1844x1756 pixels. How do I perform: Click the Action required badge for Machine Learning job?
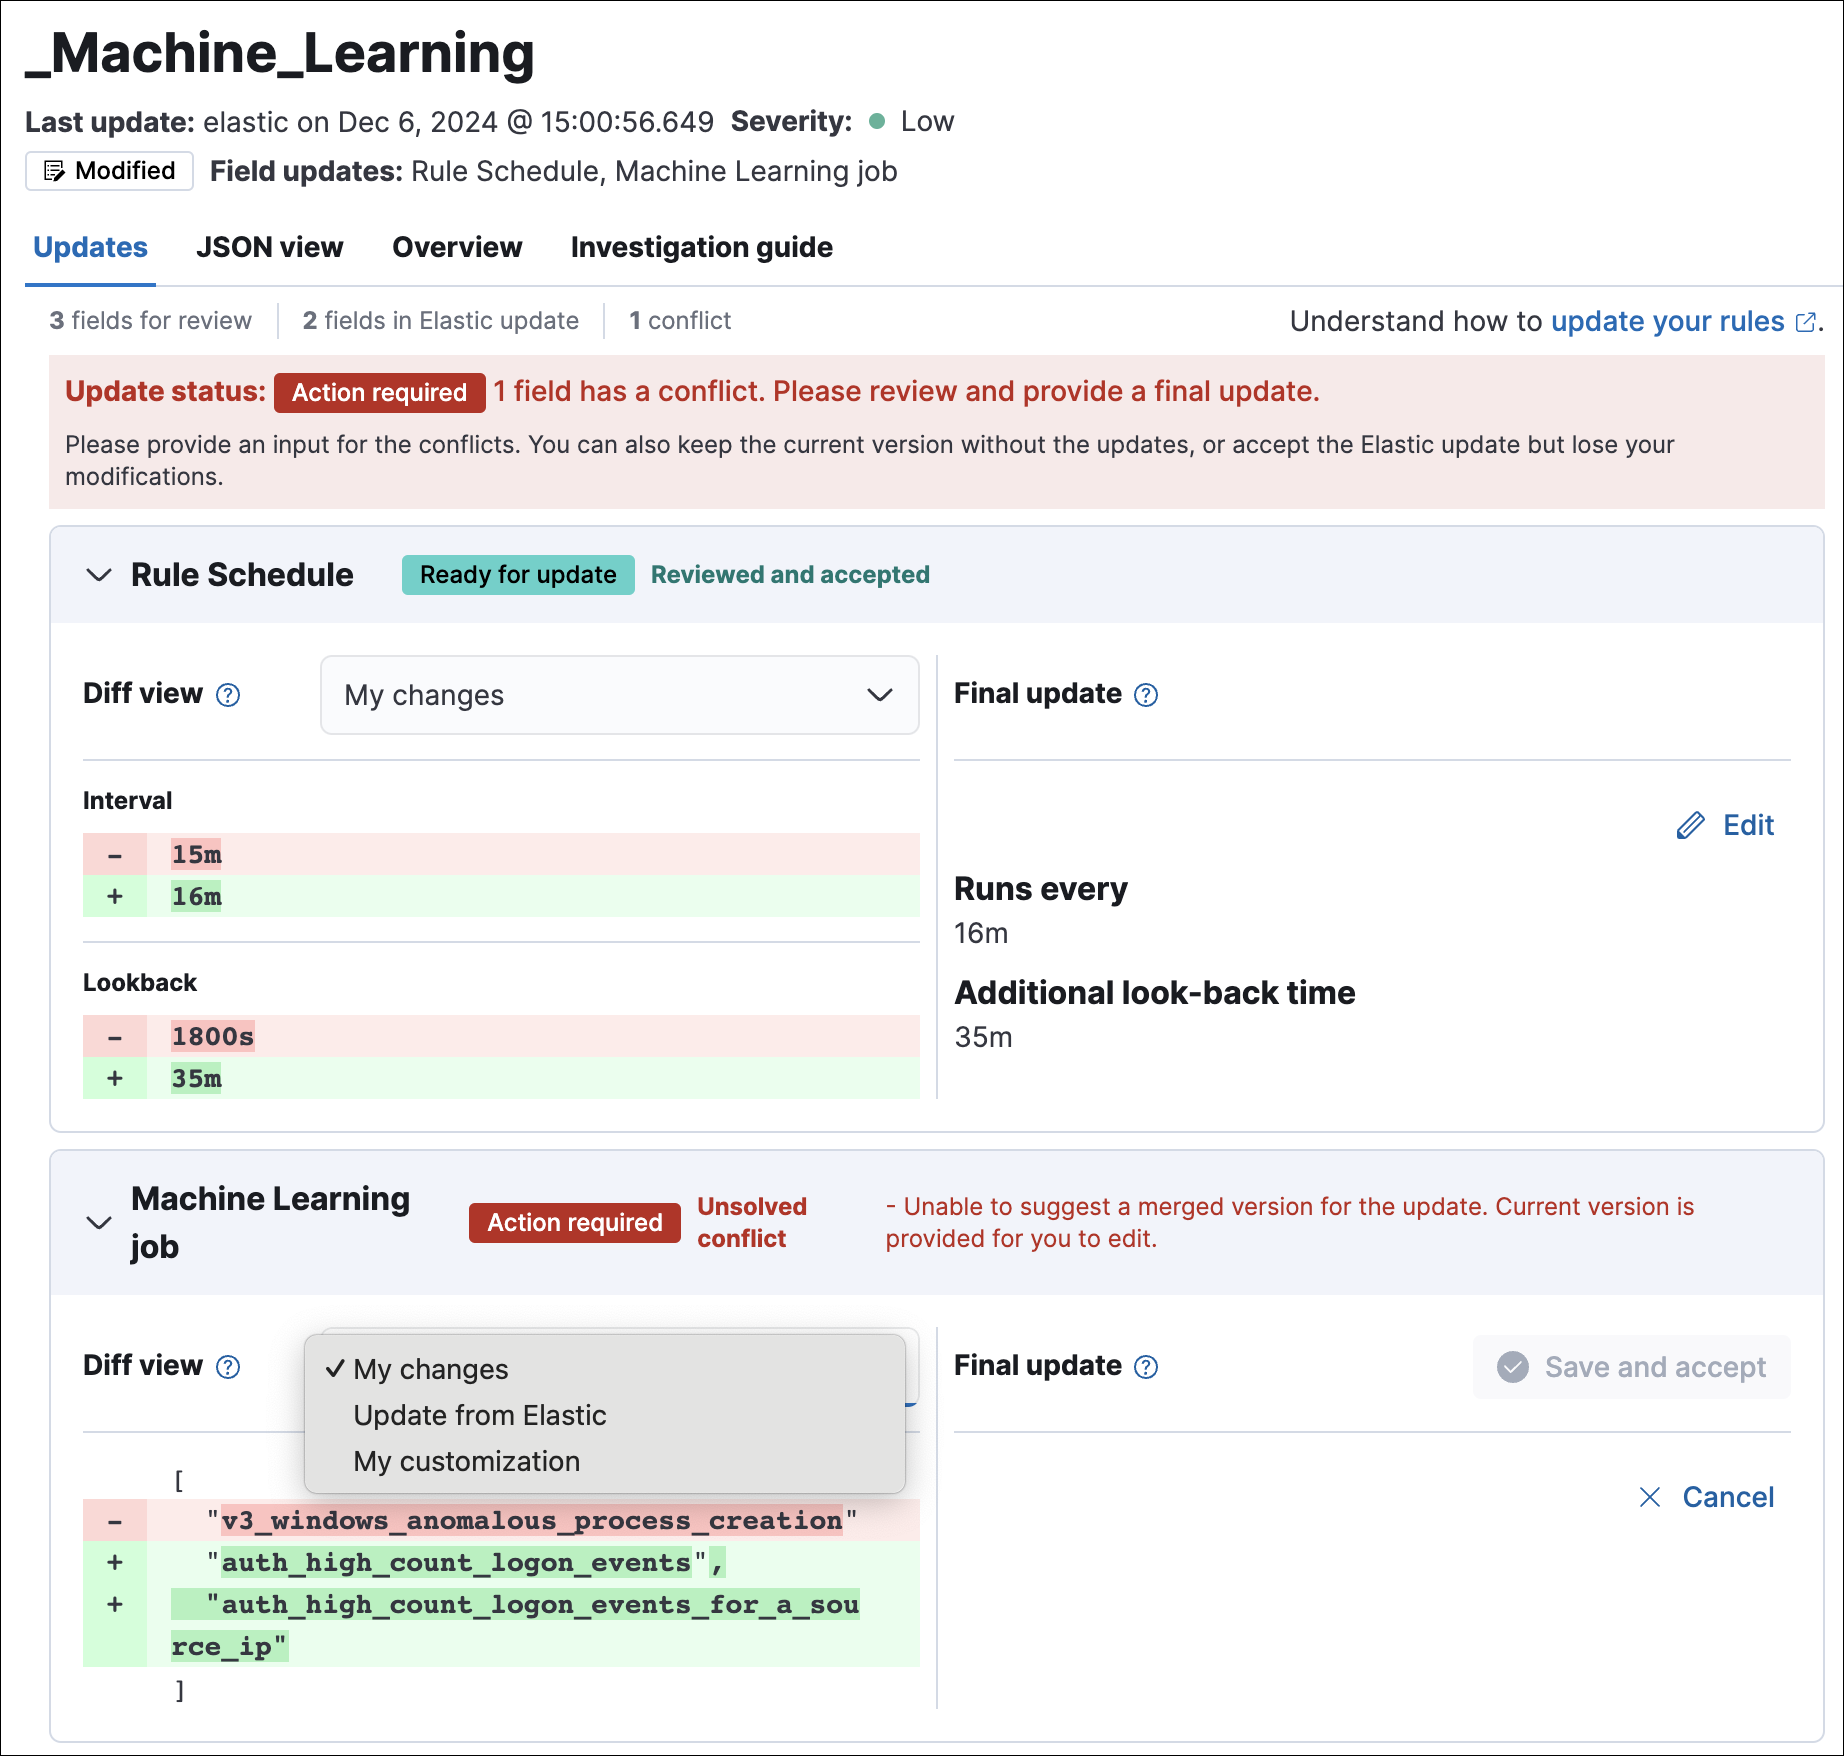(x=574, y=1222)
